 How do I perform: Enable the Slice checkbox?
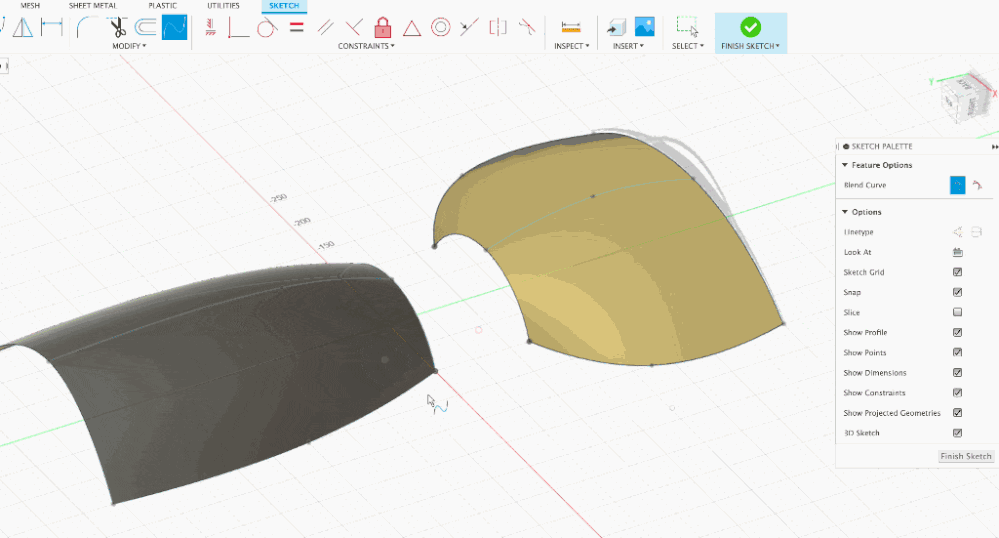point(957,312)
